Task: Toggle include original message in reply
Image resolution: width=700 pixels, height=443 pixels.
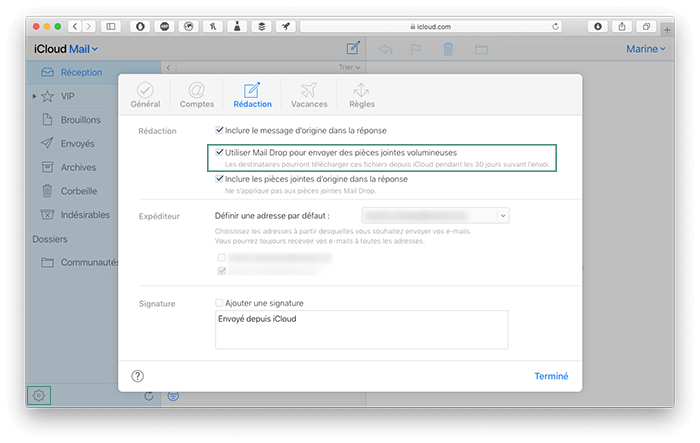Action: (220, 130)
